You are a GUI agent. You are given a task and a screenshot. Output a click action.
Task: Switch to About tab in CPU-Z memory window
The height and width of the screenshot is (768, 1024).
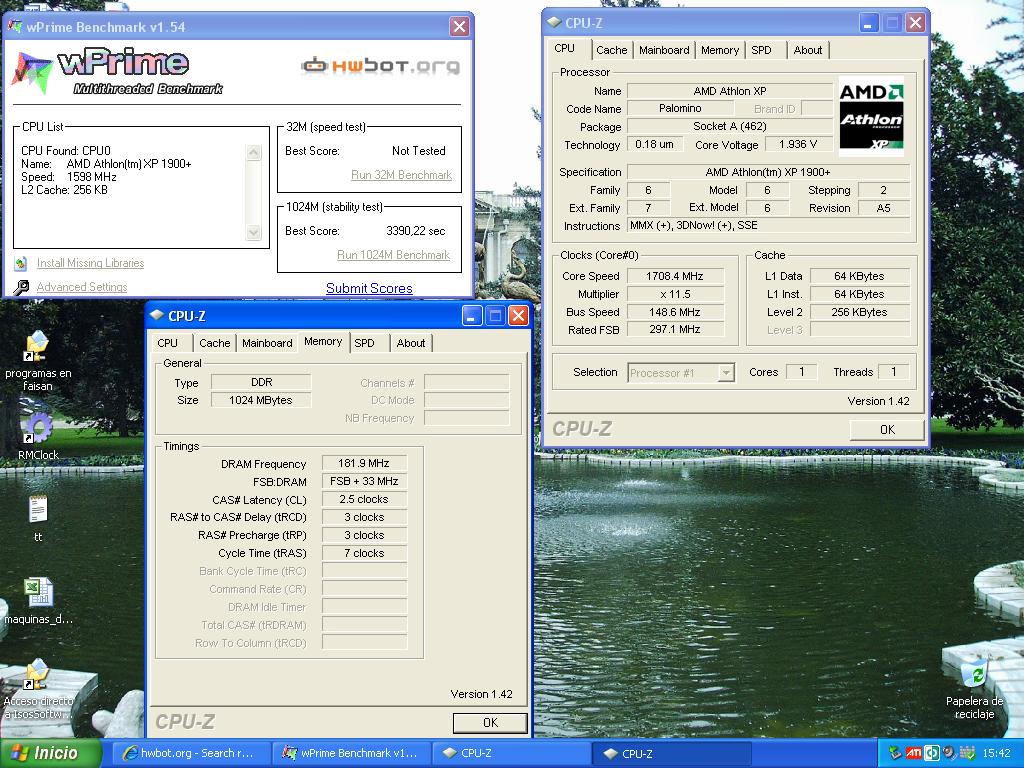click(411, 343)
